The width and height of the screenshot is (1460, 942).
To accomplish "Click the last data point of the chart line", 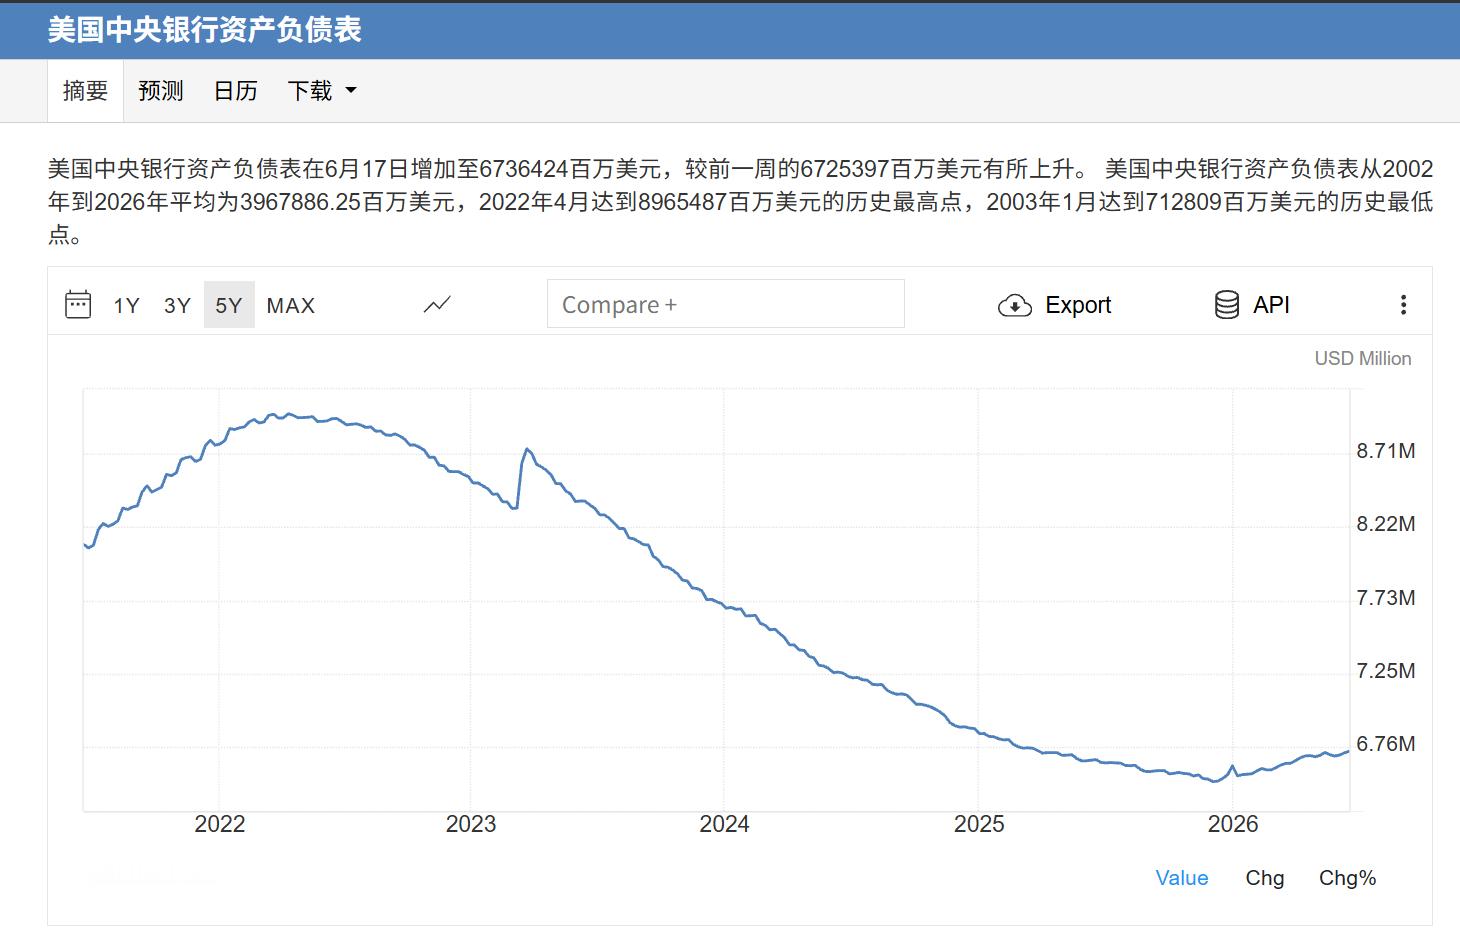I will click(1349, 751).
